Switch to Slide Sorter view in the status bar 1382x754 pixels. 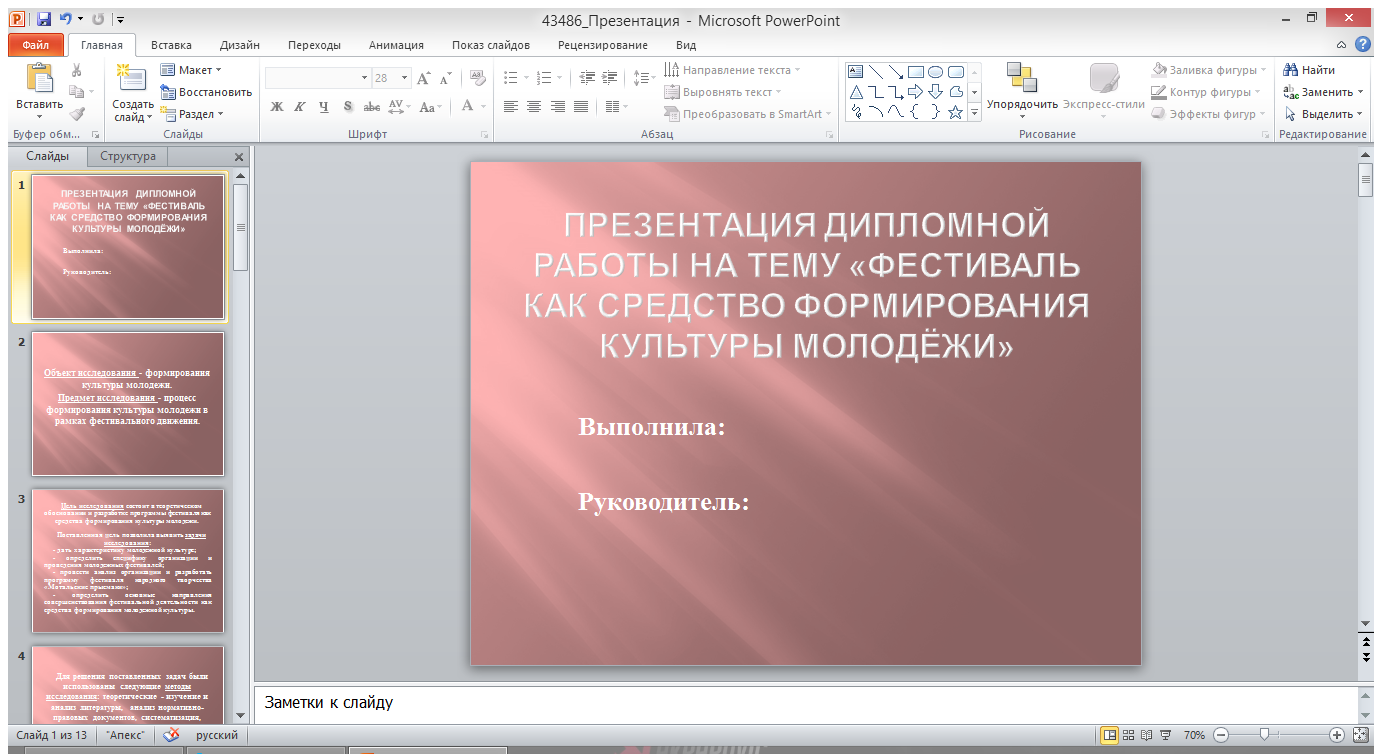[x=1128, y=735]
